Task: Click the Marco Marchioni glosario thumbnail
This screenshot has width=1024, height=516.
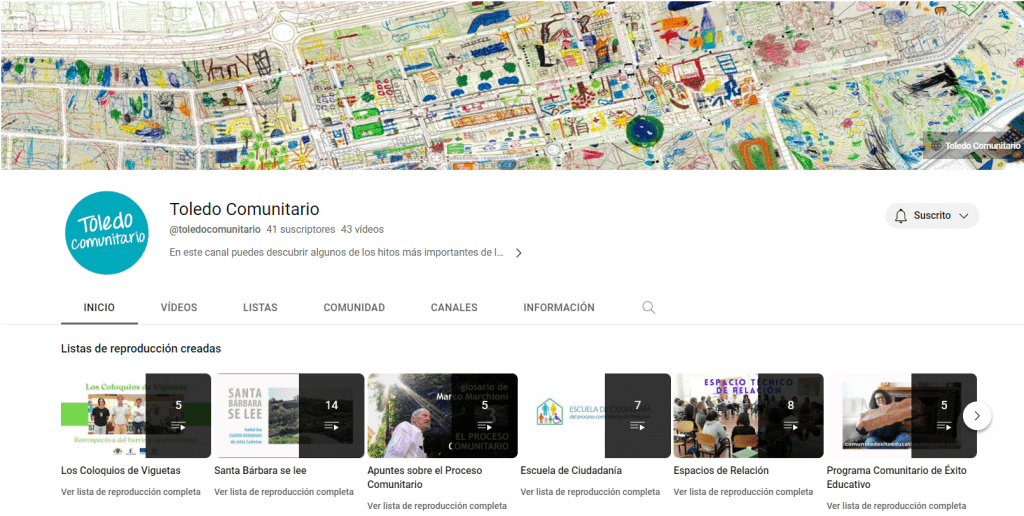Action: tap(442, 415)
